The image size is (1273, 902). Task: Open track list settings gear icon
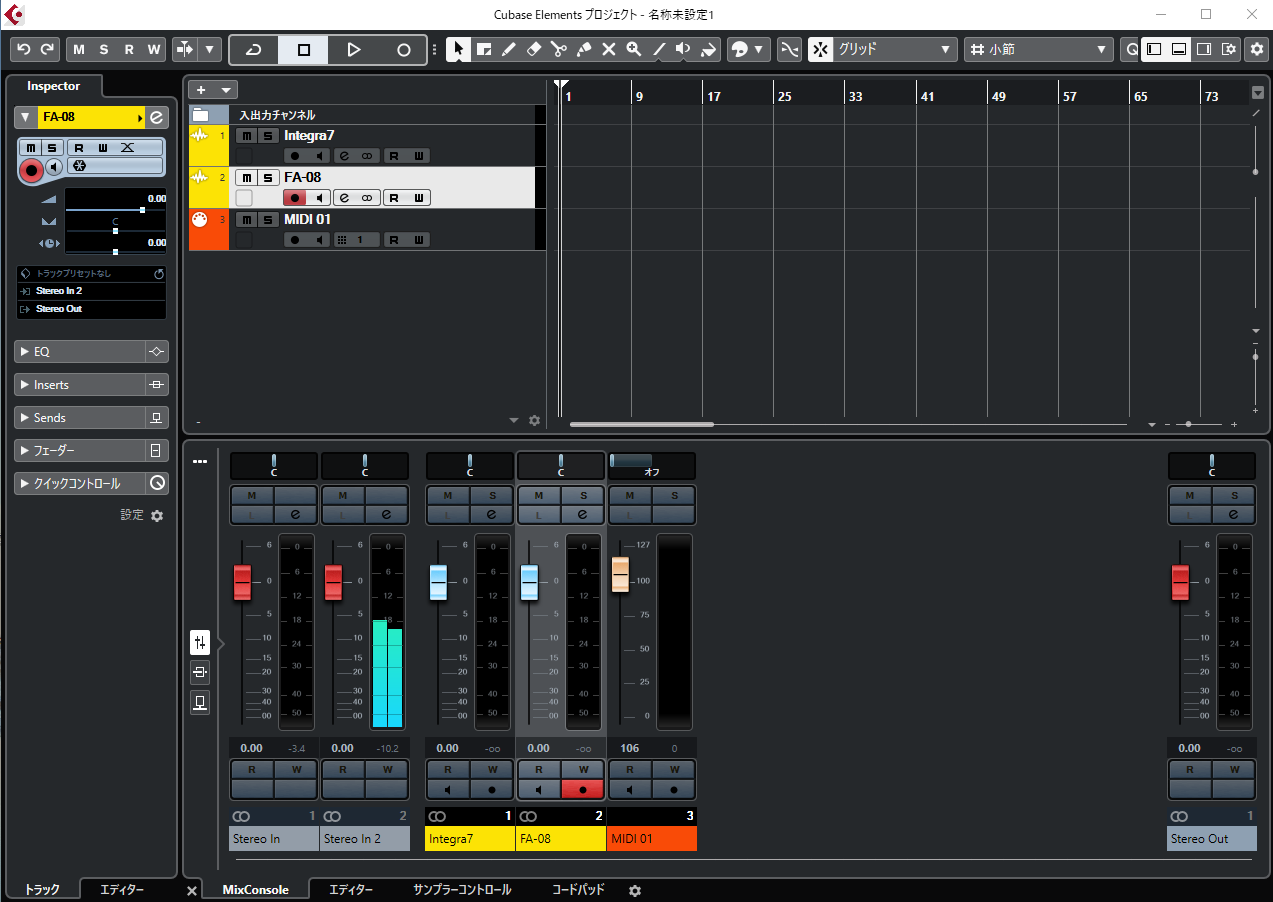click(534, 421)
